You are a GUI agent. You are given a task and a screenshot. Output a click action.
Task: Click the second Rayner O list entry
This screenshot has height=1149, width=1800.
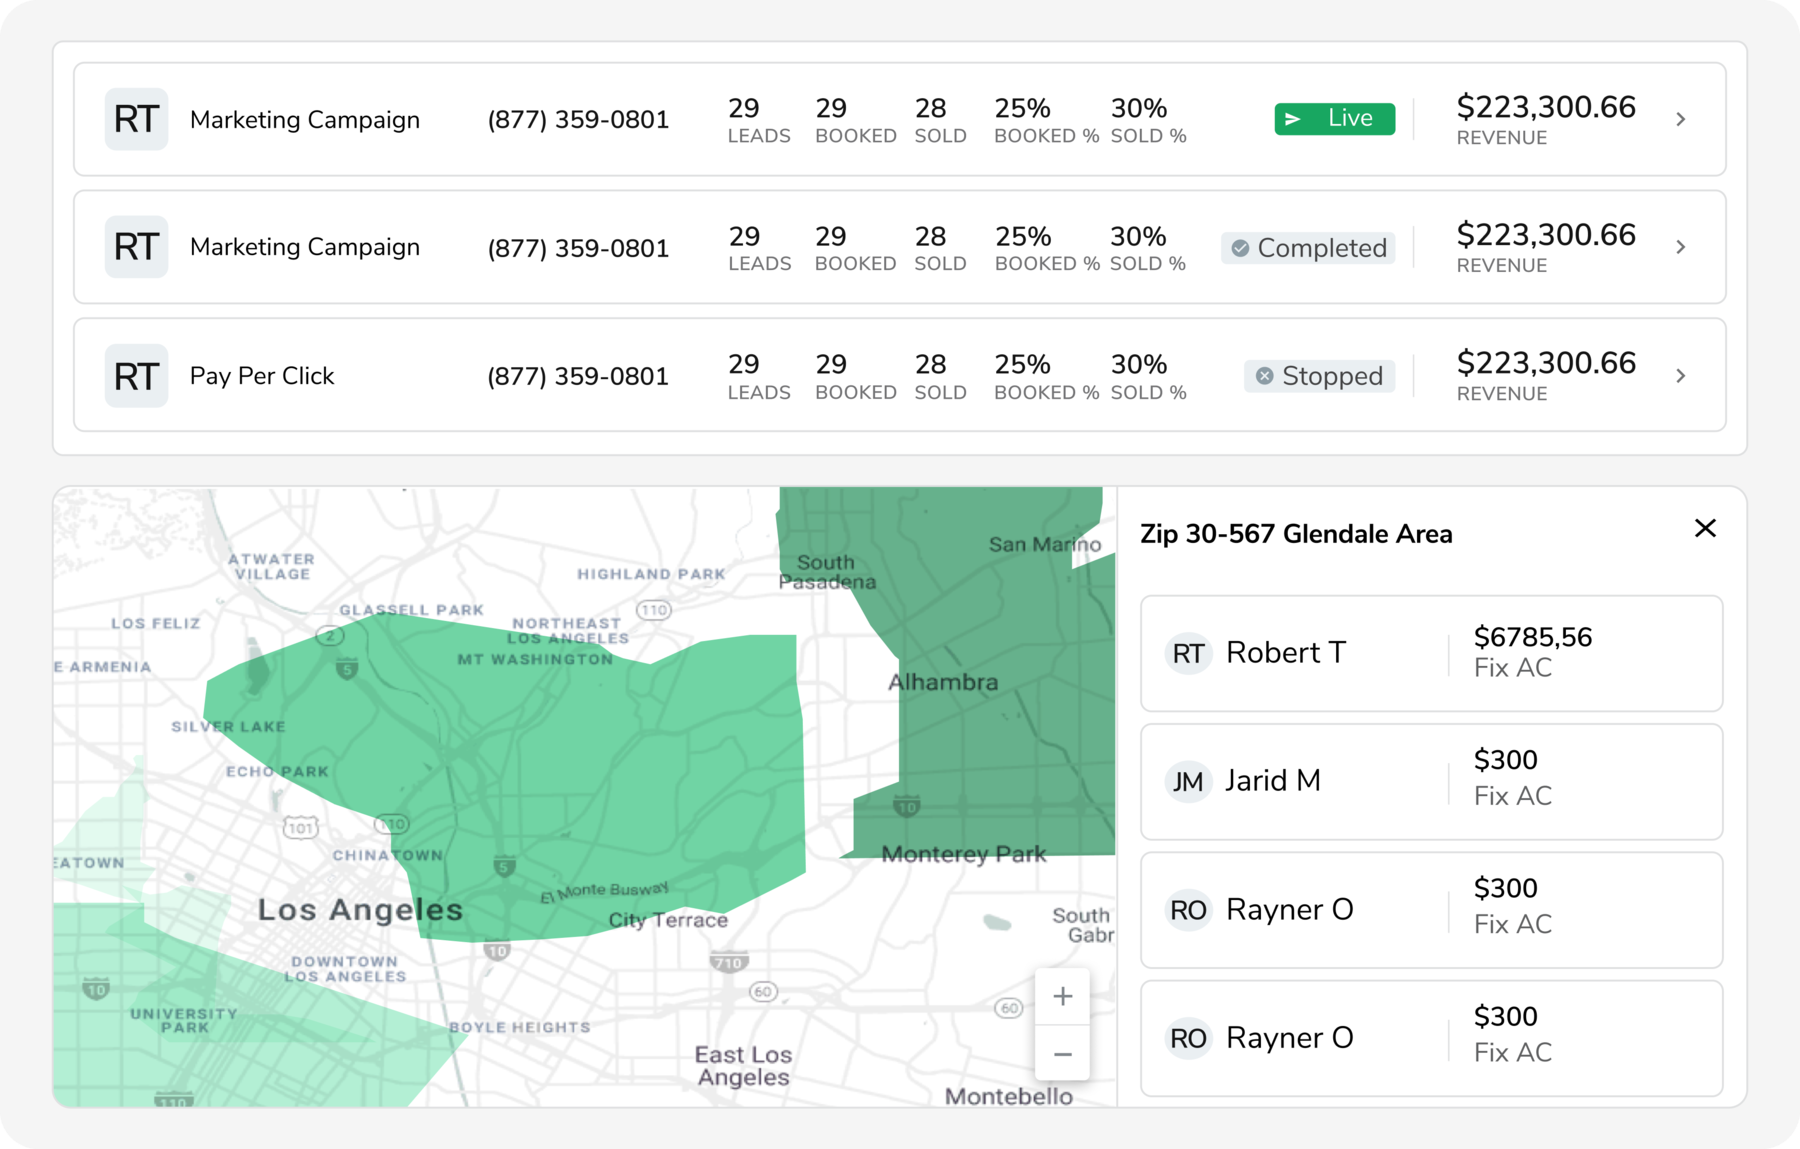[1432, 1037]
